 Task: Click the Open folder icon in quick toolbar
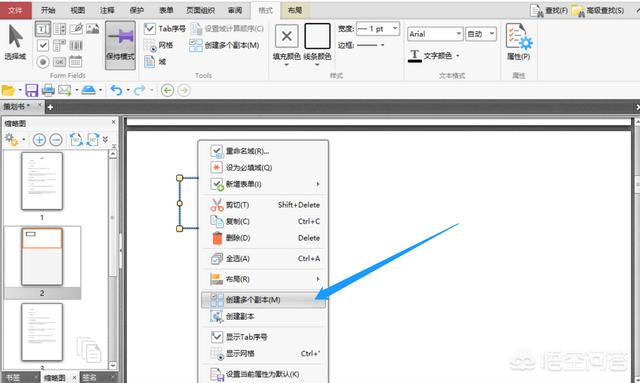point(8,90)
